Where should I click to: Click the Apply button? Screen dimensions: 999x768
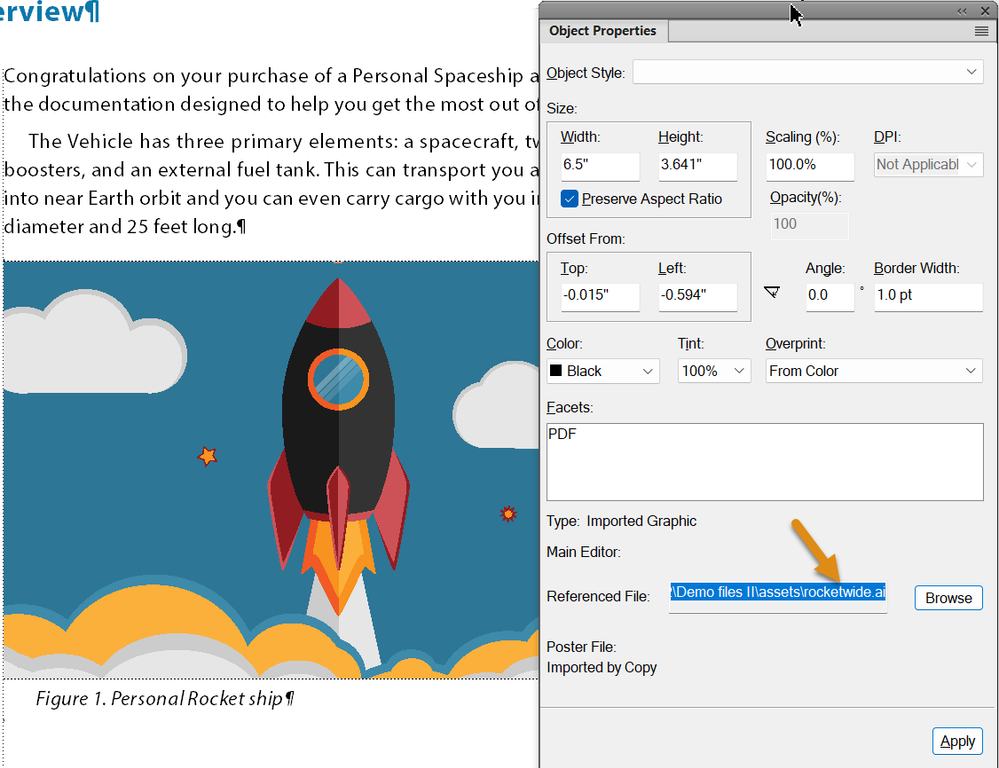[x=957, y=741]
